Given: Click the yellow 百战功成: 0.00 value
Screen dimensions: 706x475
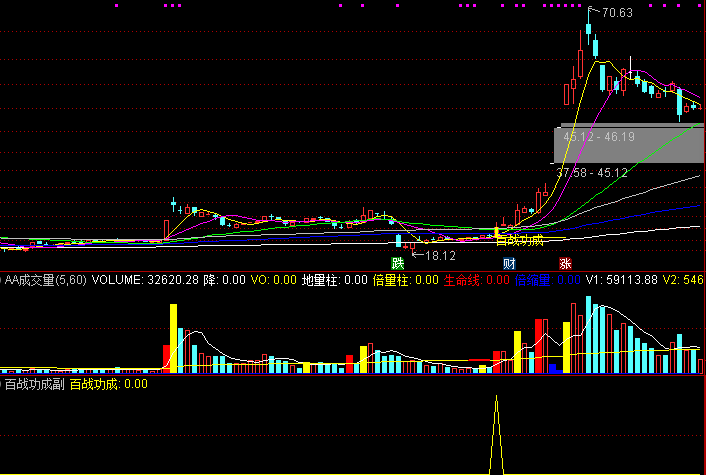Looking at the screenshot, I should pyautogui.click(x=109, y=384).
